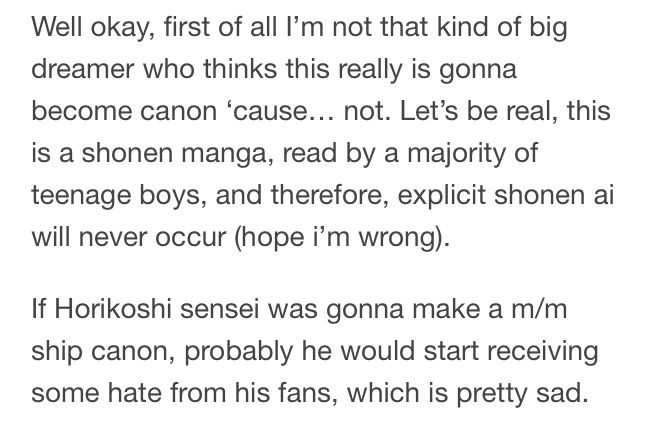Viewport: 647px width, 434px height.
Task: Click the word "Well" at the paragraph start
Action: point(57,27)
